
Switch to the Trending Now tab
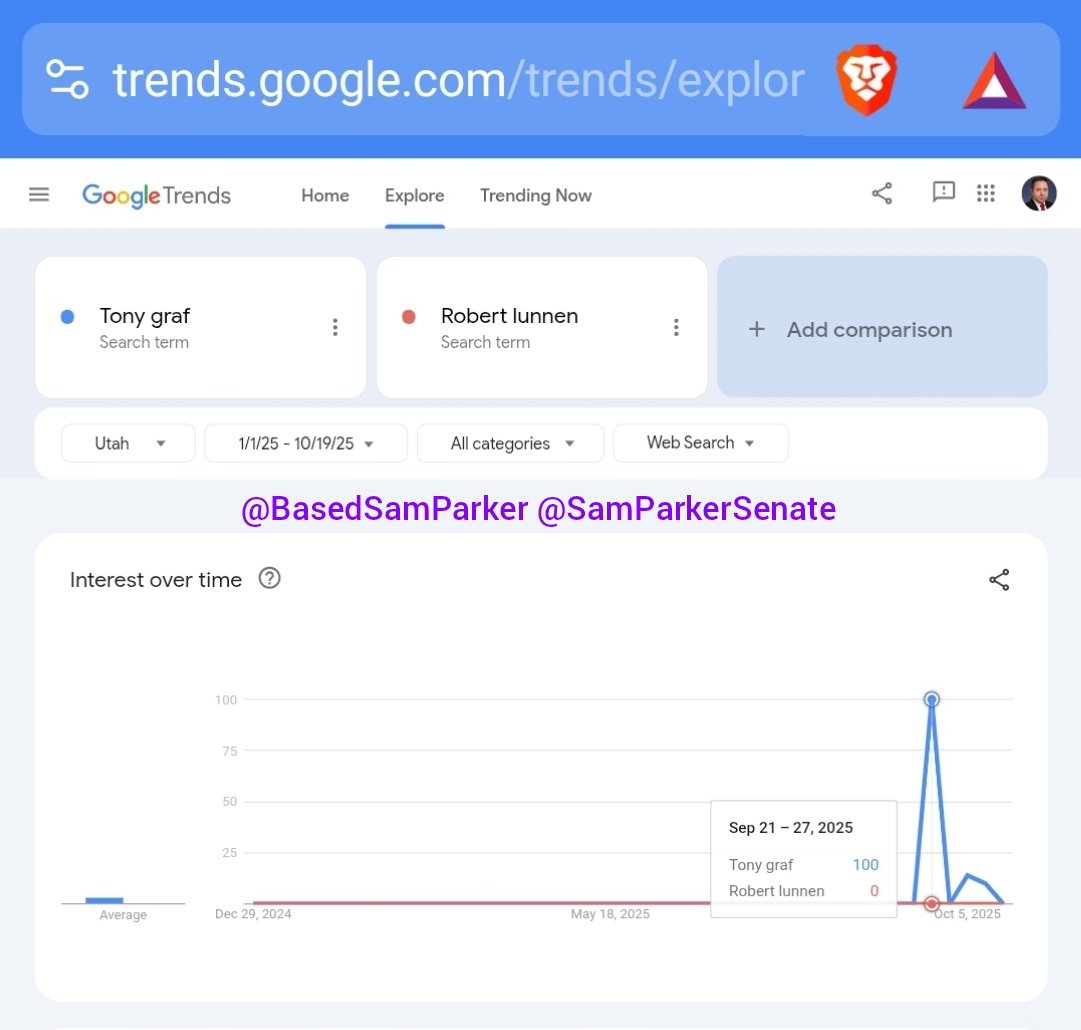coord(535,195)
